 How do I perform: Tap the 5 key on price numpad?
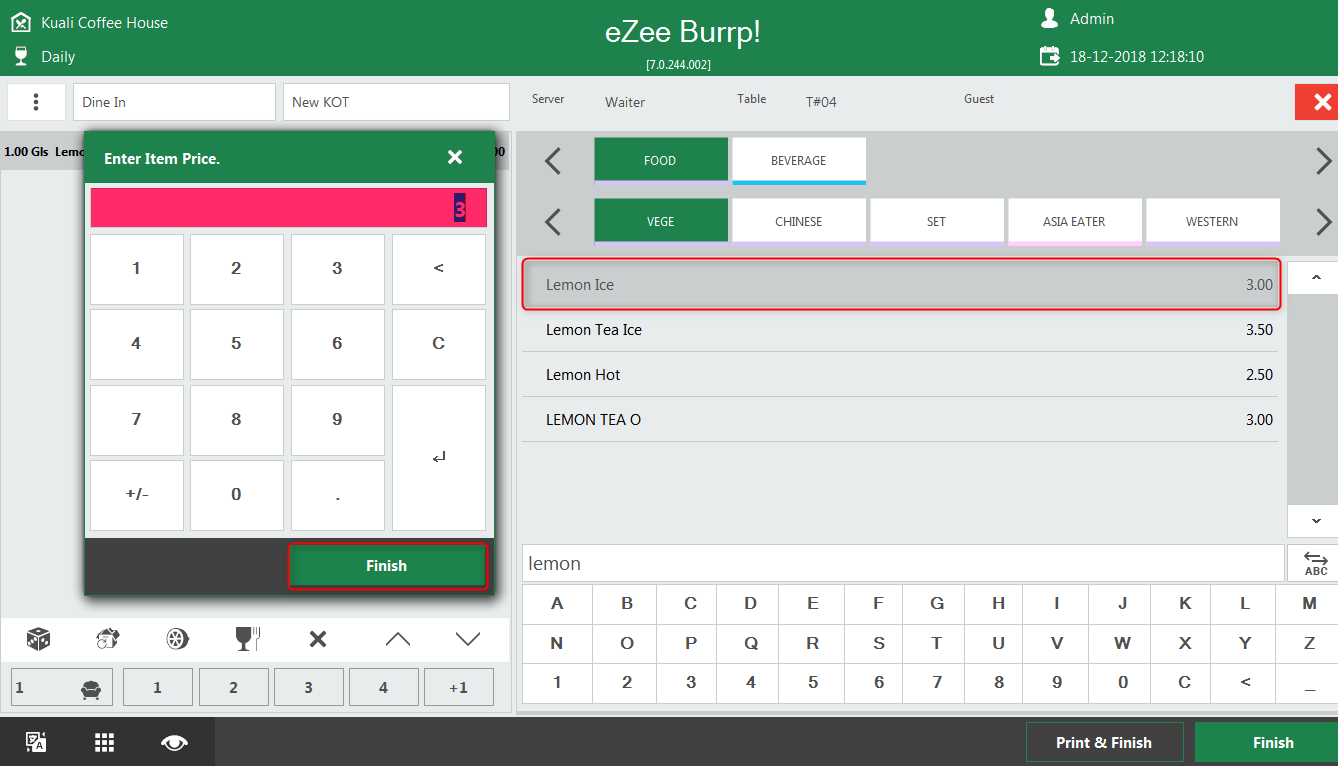[x=237, y=344]
